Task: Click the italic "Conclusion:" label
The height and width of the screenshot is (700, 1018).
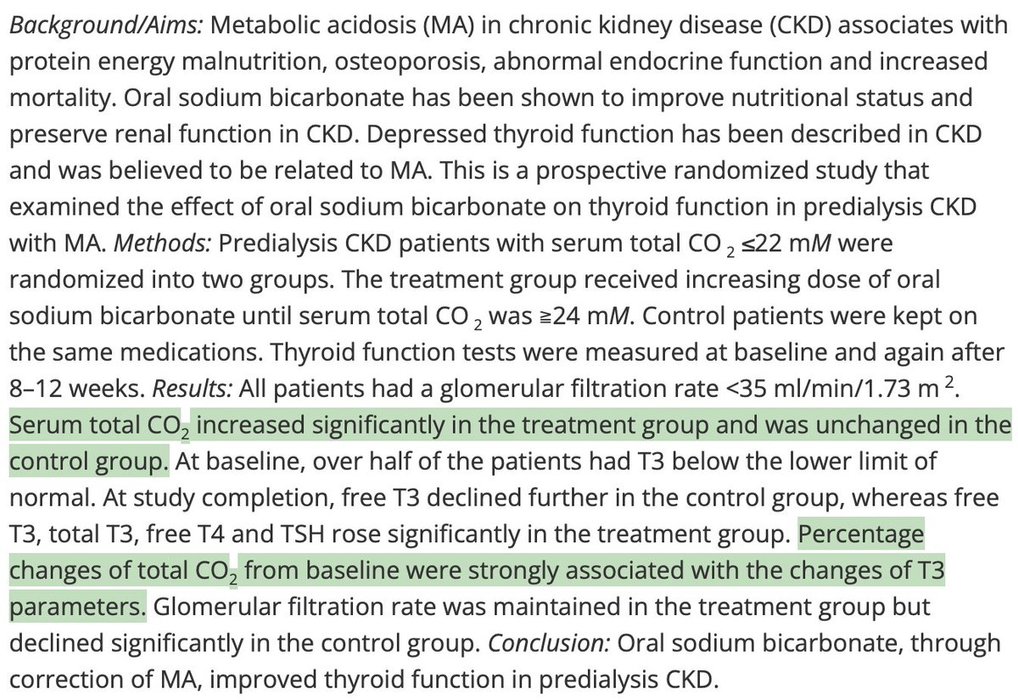Action: pos(549,644)
